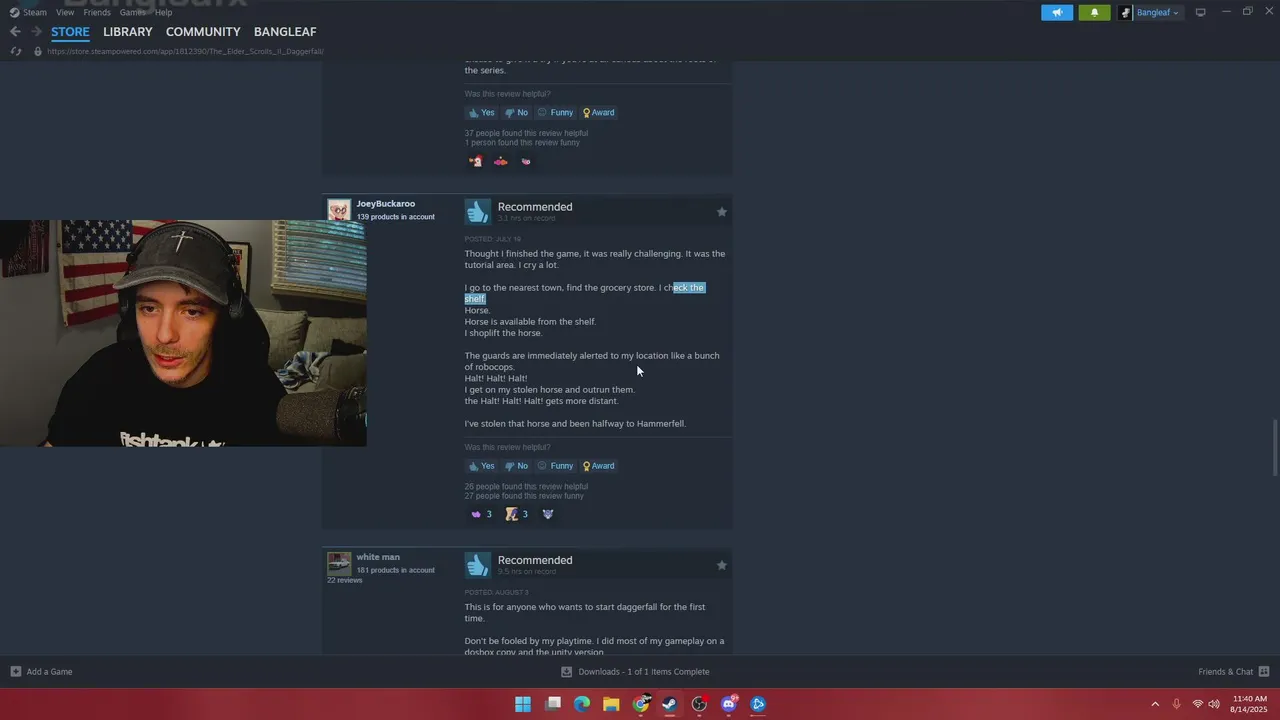Open the Friends menu
The image size is (1280, 720).
(97, 12)
